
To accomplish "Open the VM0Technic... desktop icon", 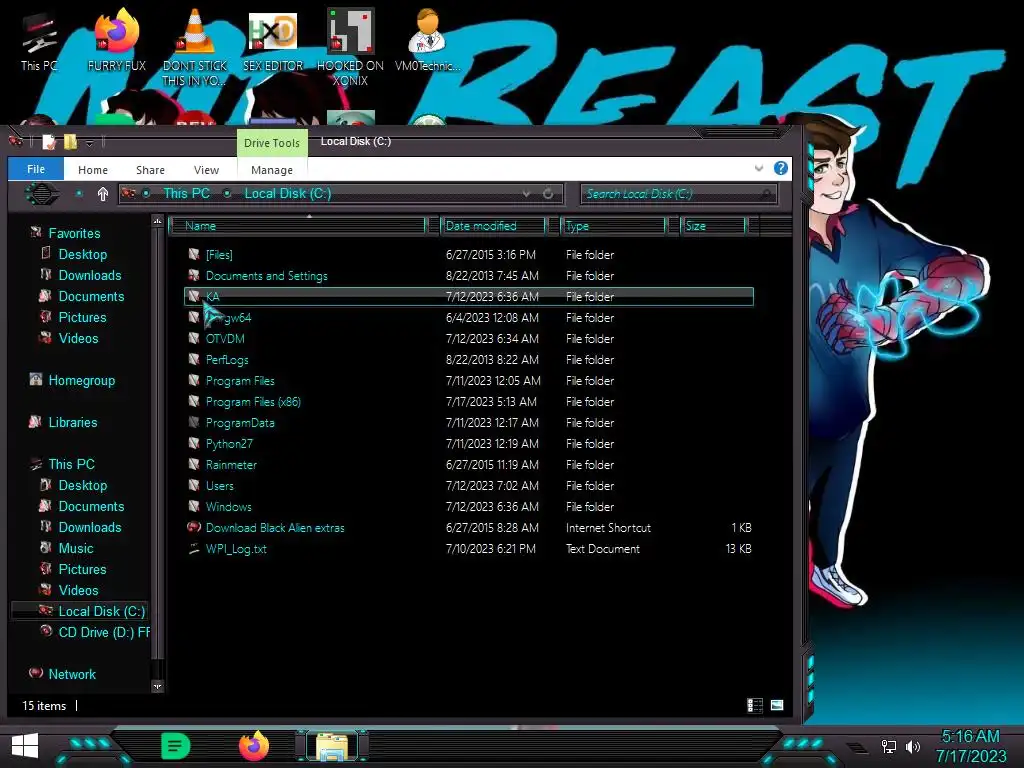I will 427,39.
